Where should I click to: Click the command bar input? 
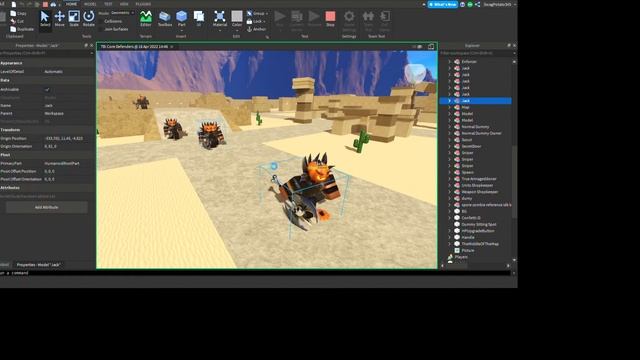tap(255, 273)
